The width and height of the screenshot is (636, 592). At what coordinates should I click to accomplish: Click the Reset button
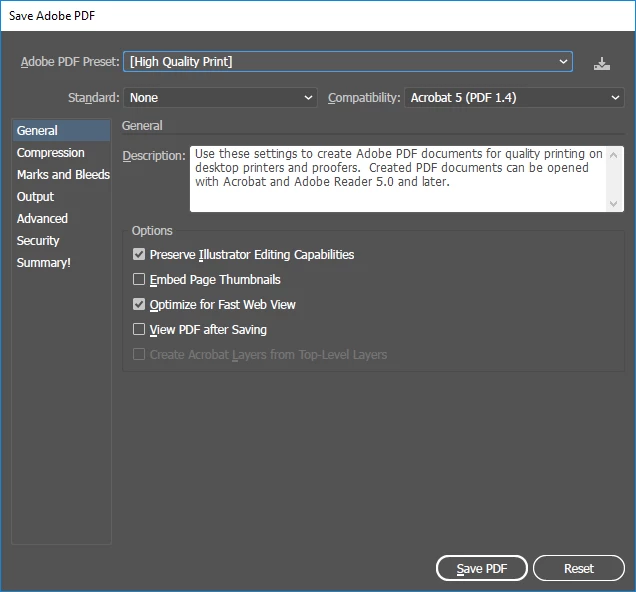pyautogui.click(x=579, y=568)
